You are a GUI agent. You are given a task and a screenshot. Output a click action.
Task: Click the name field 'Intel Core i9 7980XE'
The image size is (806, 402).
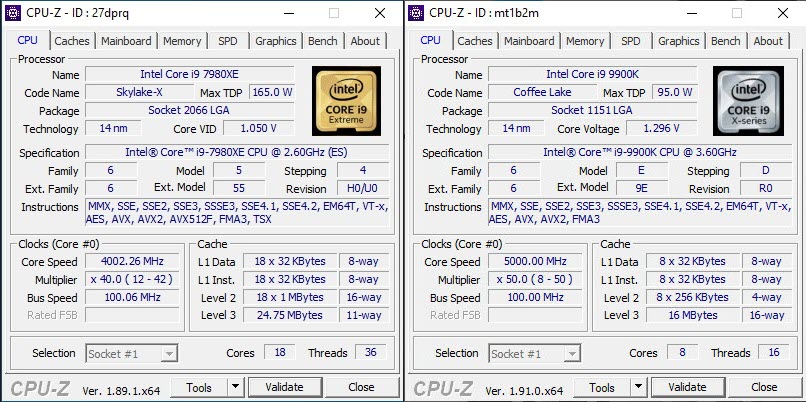click(190, 74)
